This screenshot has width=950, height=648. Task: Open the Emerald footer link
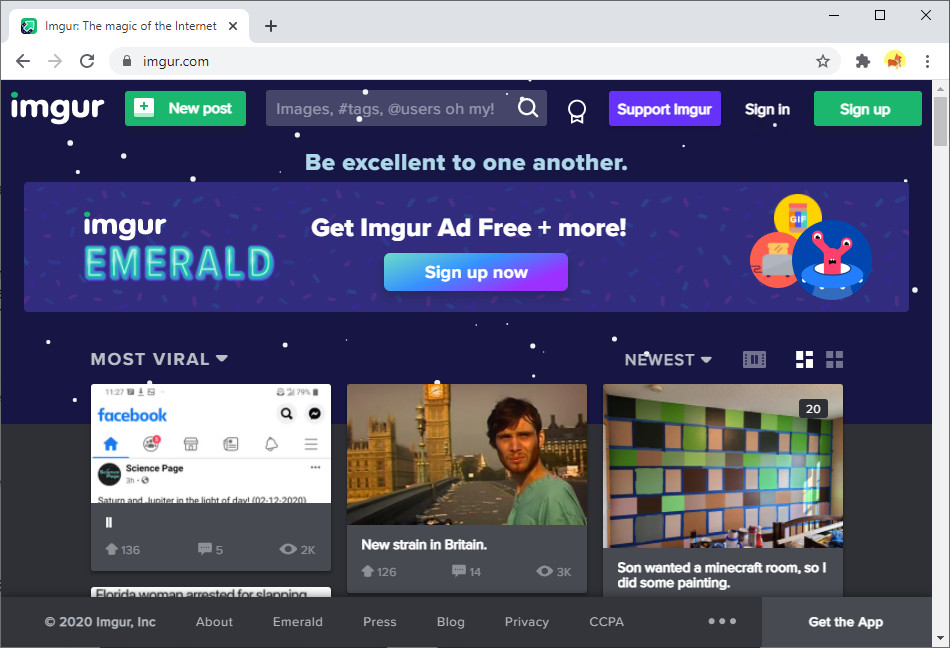tap(297, 622)
